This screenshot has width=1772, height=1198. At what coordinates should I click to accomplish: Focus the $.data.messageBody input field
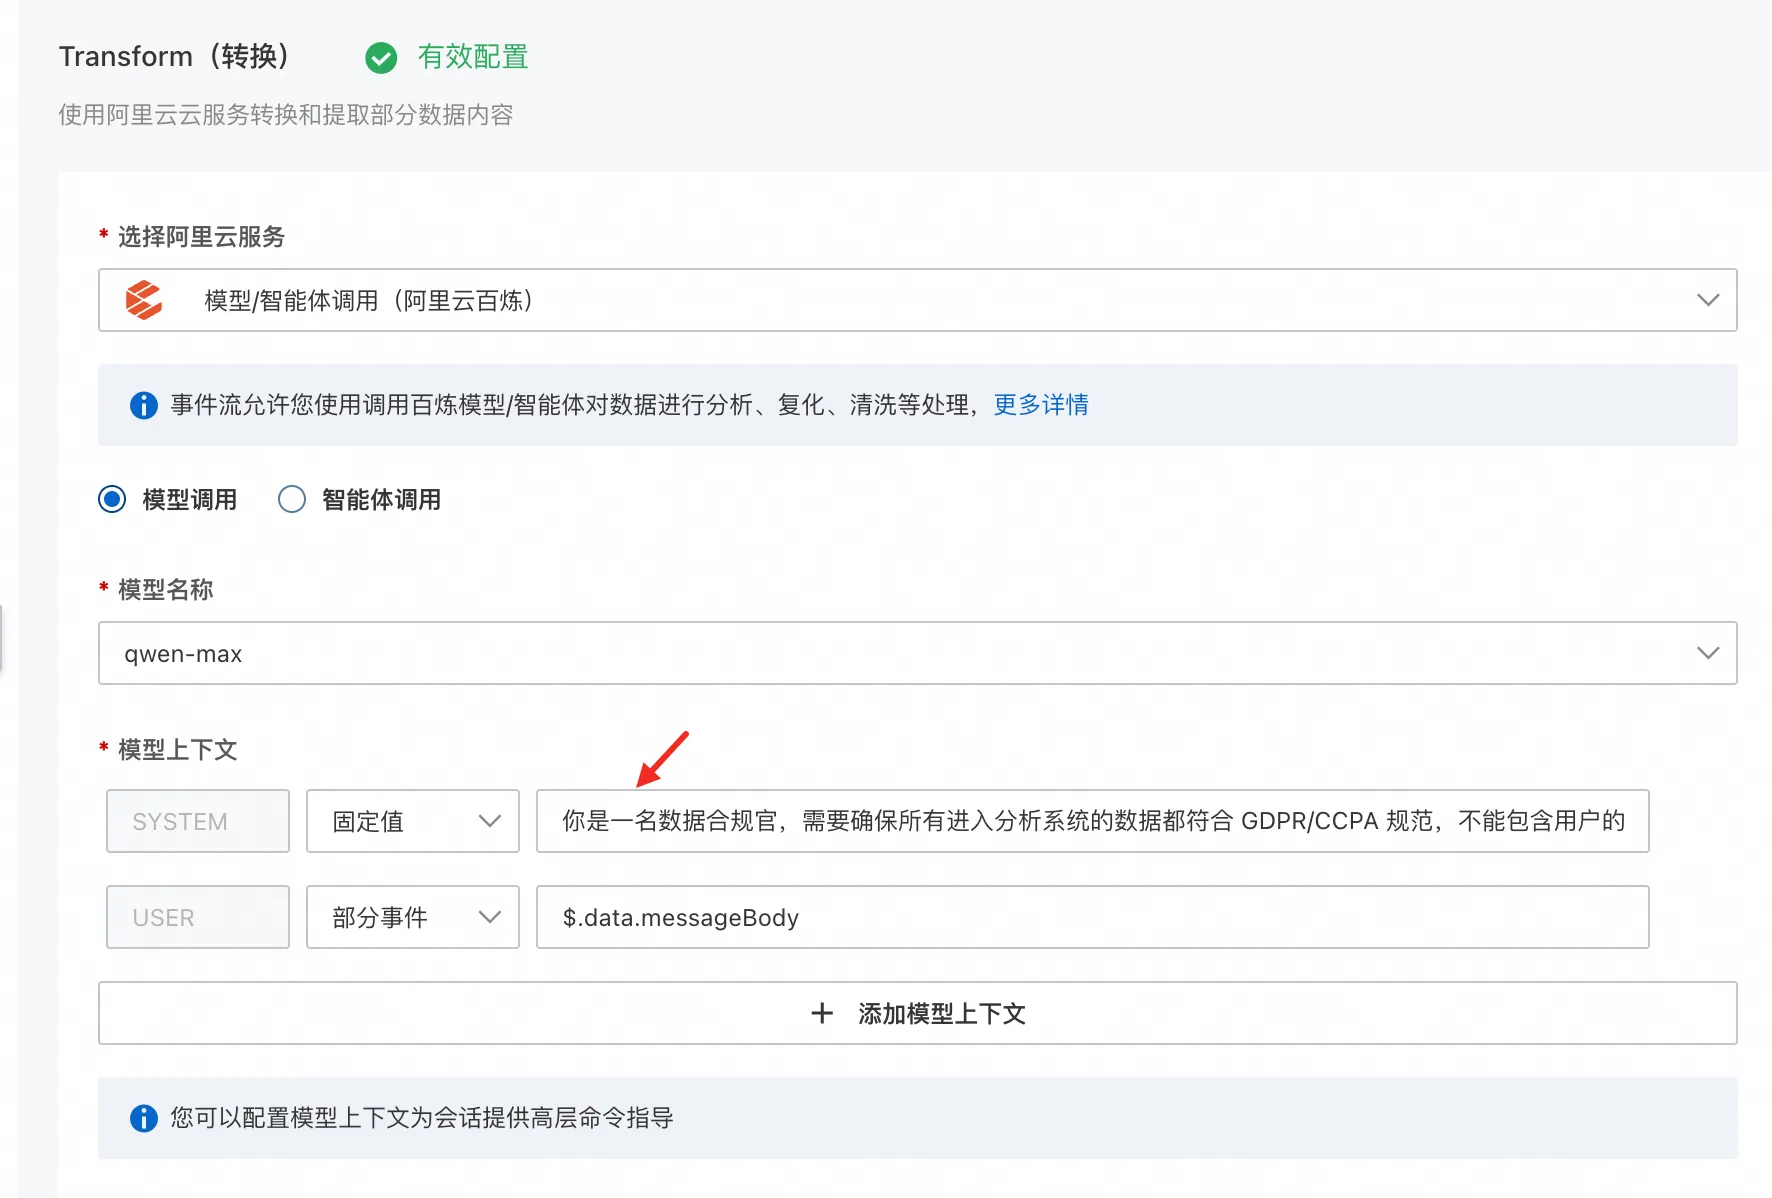point(1093,917)
